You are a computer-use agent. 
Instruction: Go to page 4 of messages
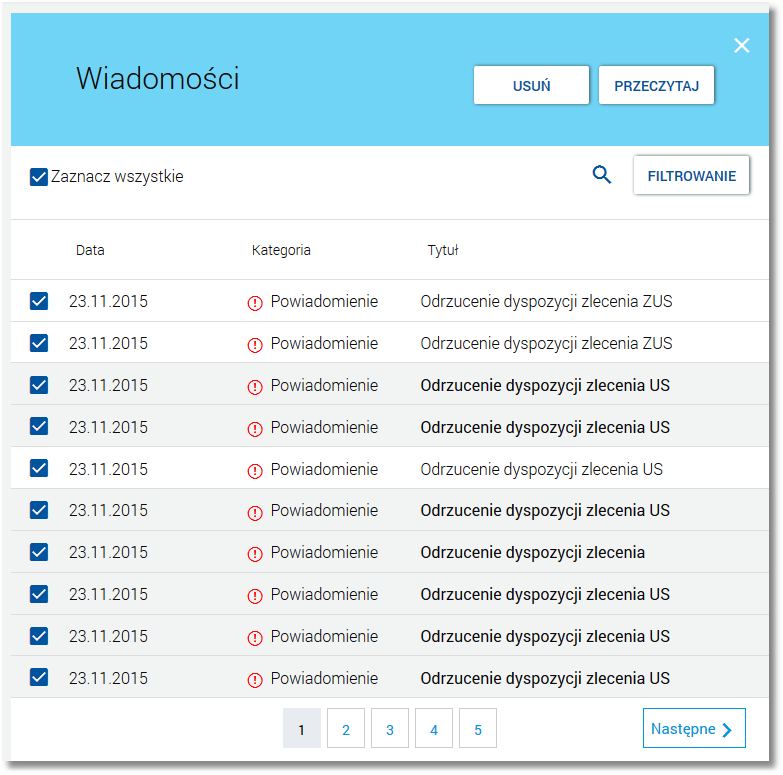[x=433, y=728]
